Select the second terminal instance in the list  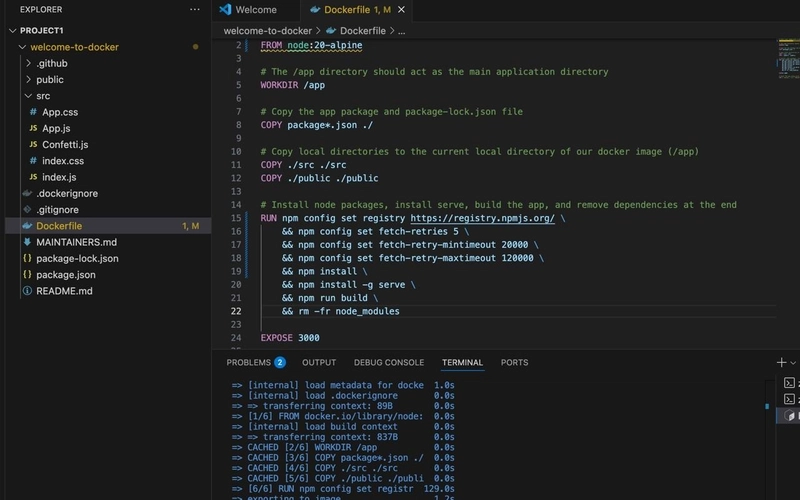[789, 399]
